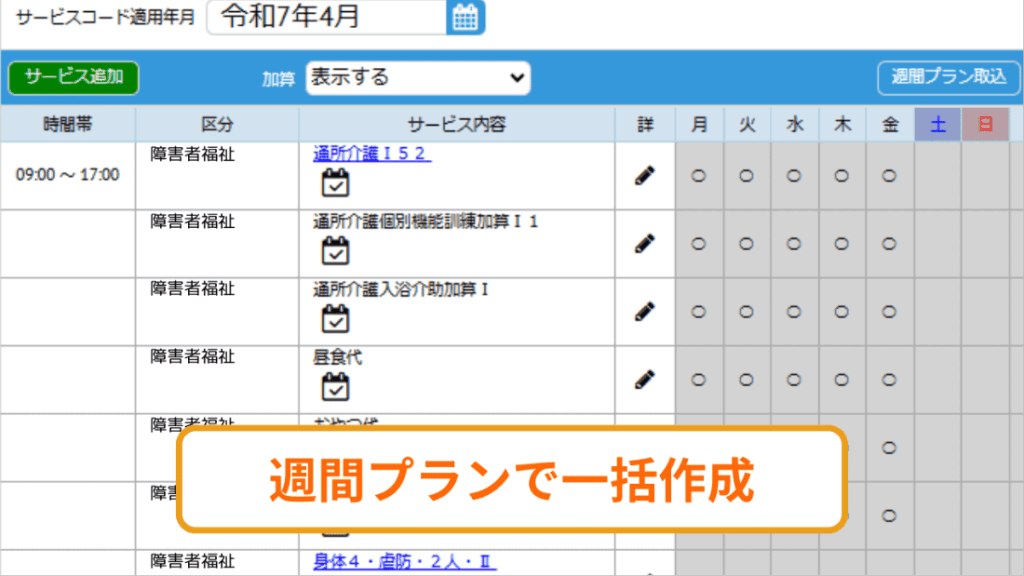
Task: Click the 通所介護入浴介助加算Ⅰ text
Action: [400, 290]
